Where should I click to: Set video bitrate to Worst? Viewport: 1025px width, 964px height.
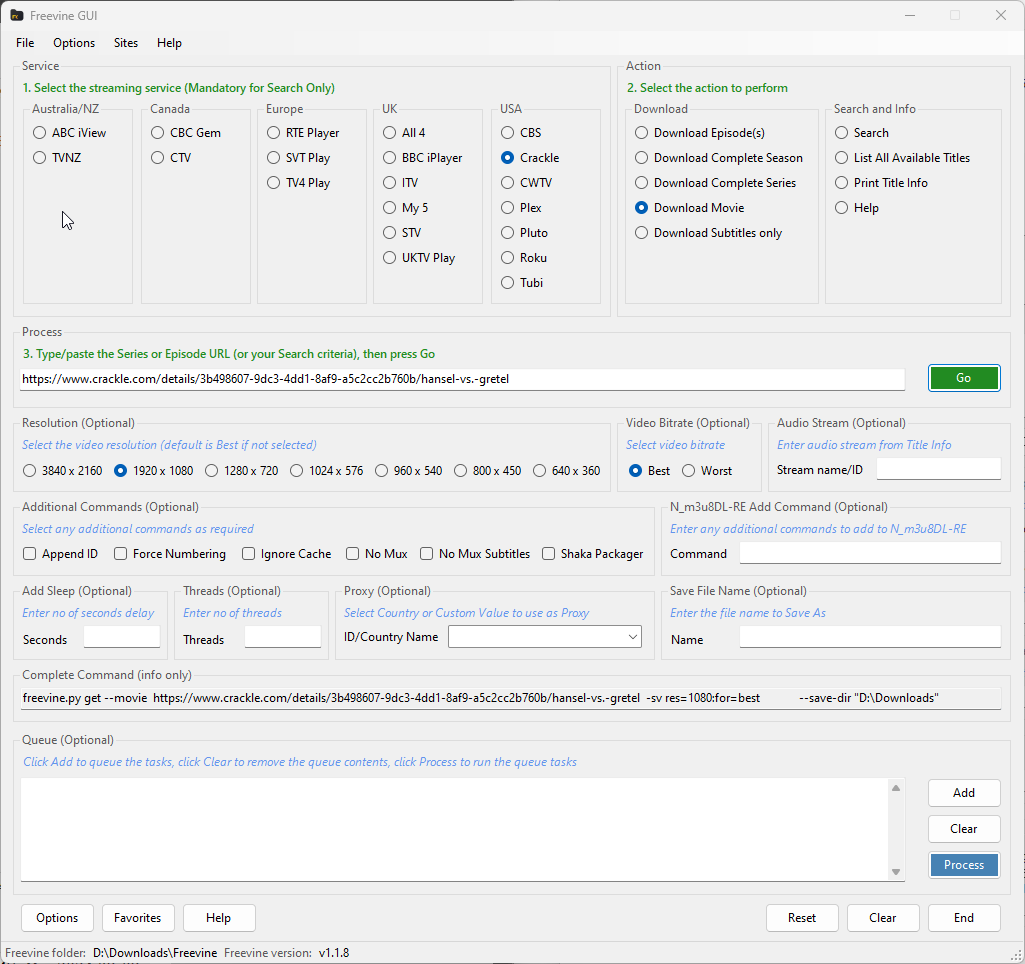point(689,471)
